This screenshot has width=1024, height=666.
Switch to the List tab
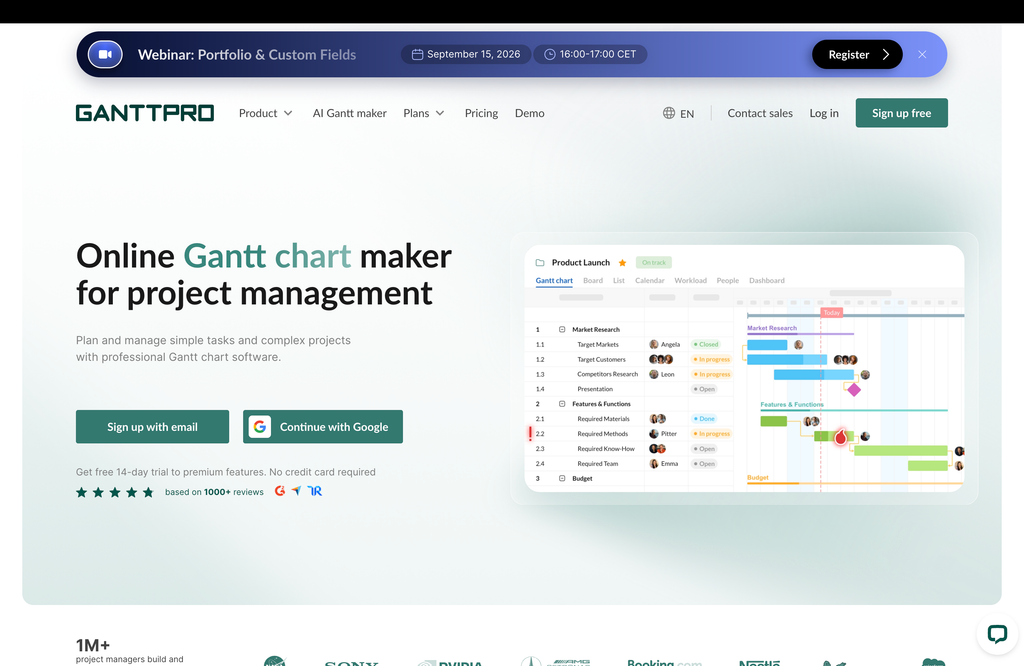point(619,281)
